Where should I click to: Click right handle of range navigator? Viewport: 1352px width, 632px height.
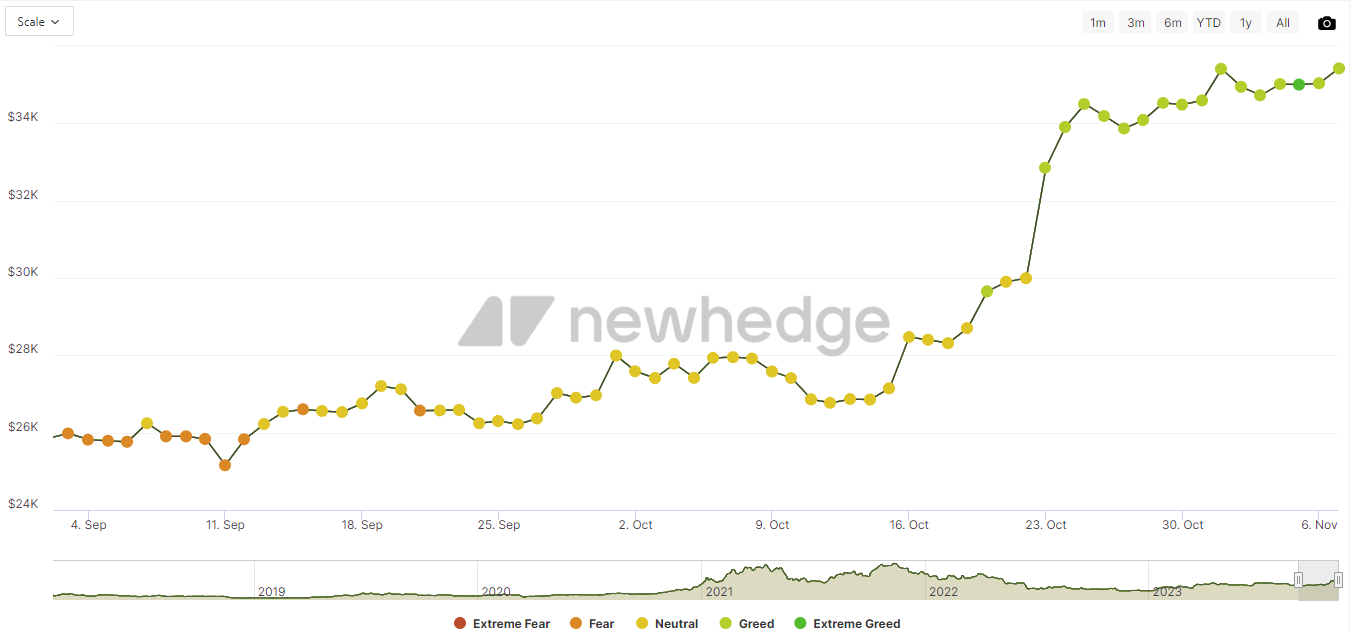pos(1338,580)
